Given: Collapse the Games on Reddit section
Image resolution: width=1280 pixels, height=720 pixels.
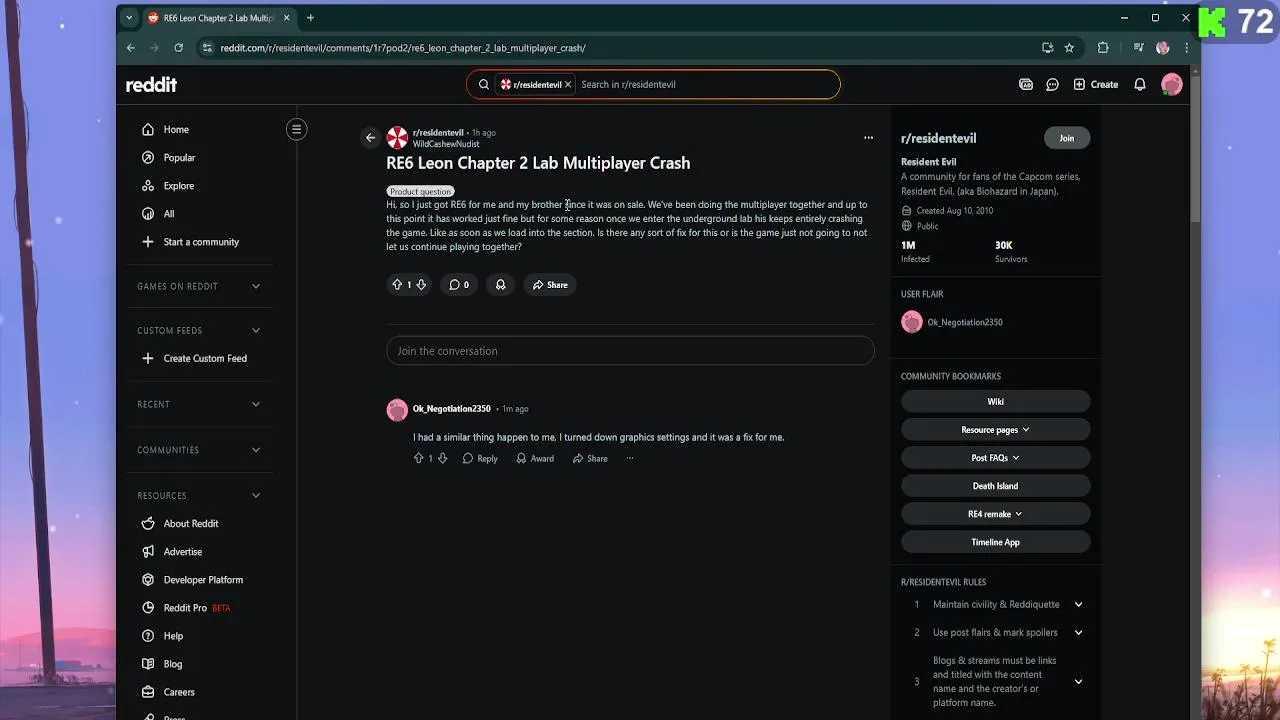Looking at the screenshot, I should pos(200,286).
